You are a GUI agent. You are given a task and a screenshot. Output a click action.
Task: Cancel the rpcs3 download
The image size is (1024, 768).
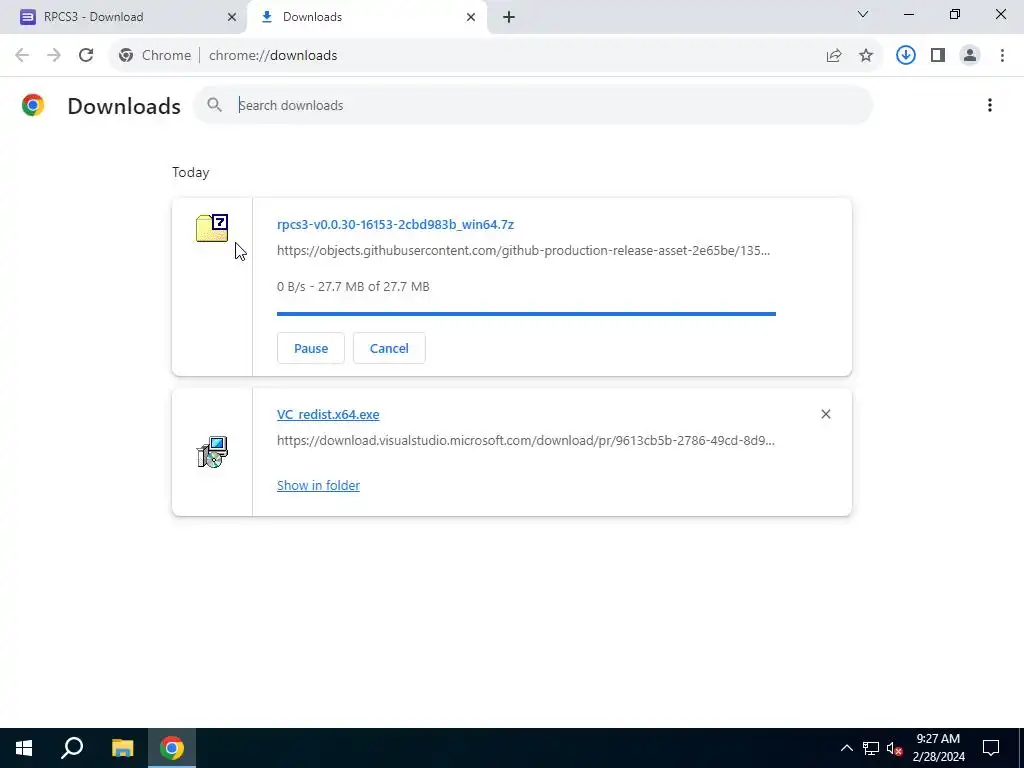pos(389,348)
